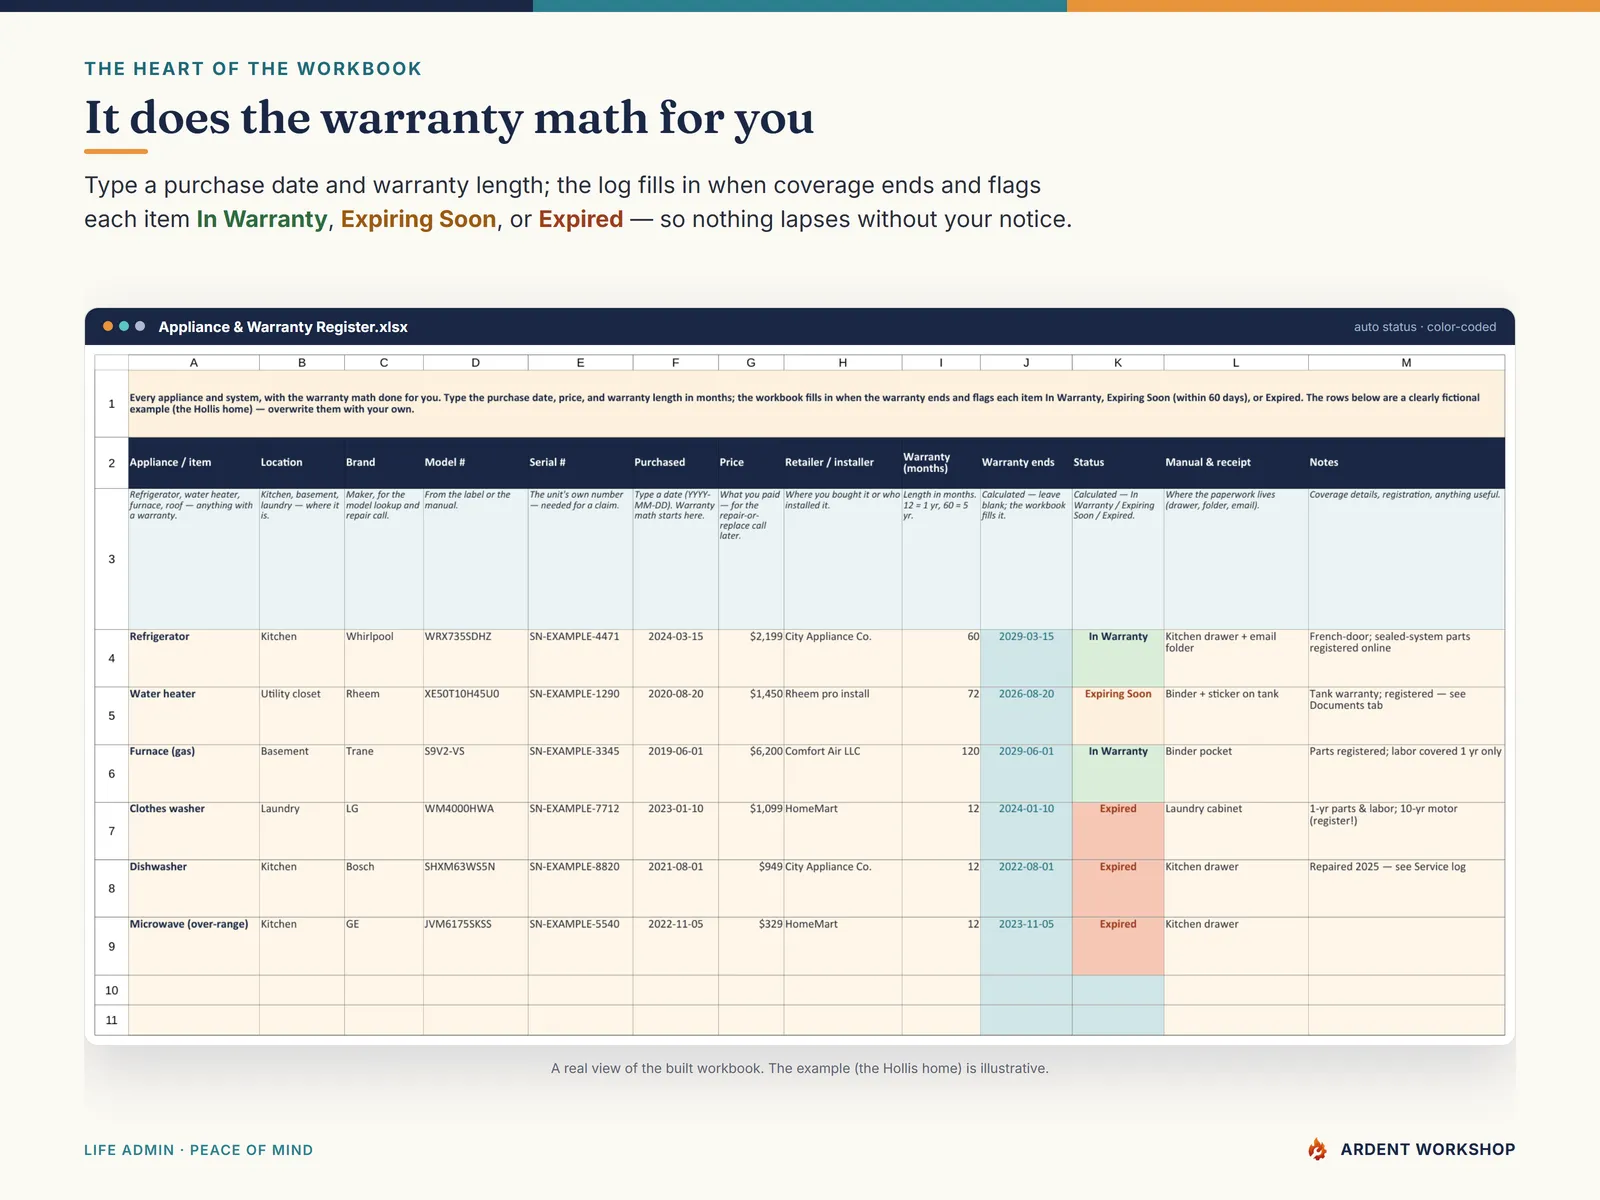Viewport: 1600px width, 1200px height.
Task: Click the 'Appliance / item' header cell
Action: pos(194,462)
